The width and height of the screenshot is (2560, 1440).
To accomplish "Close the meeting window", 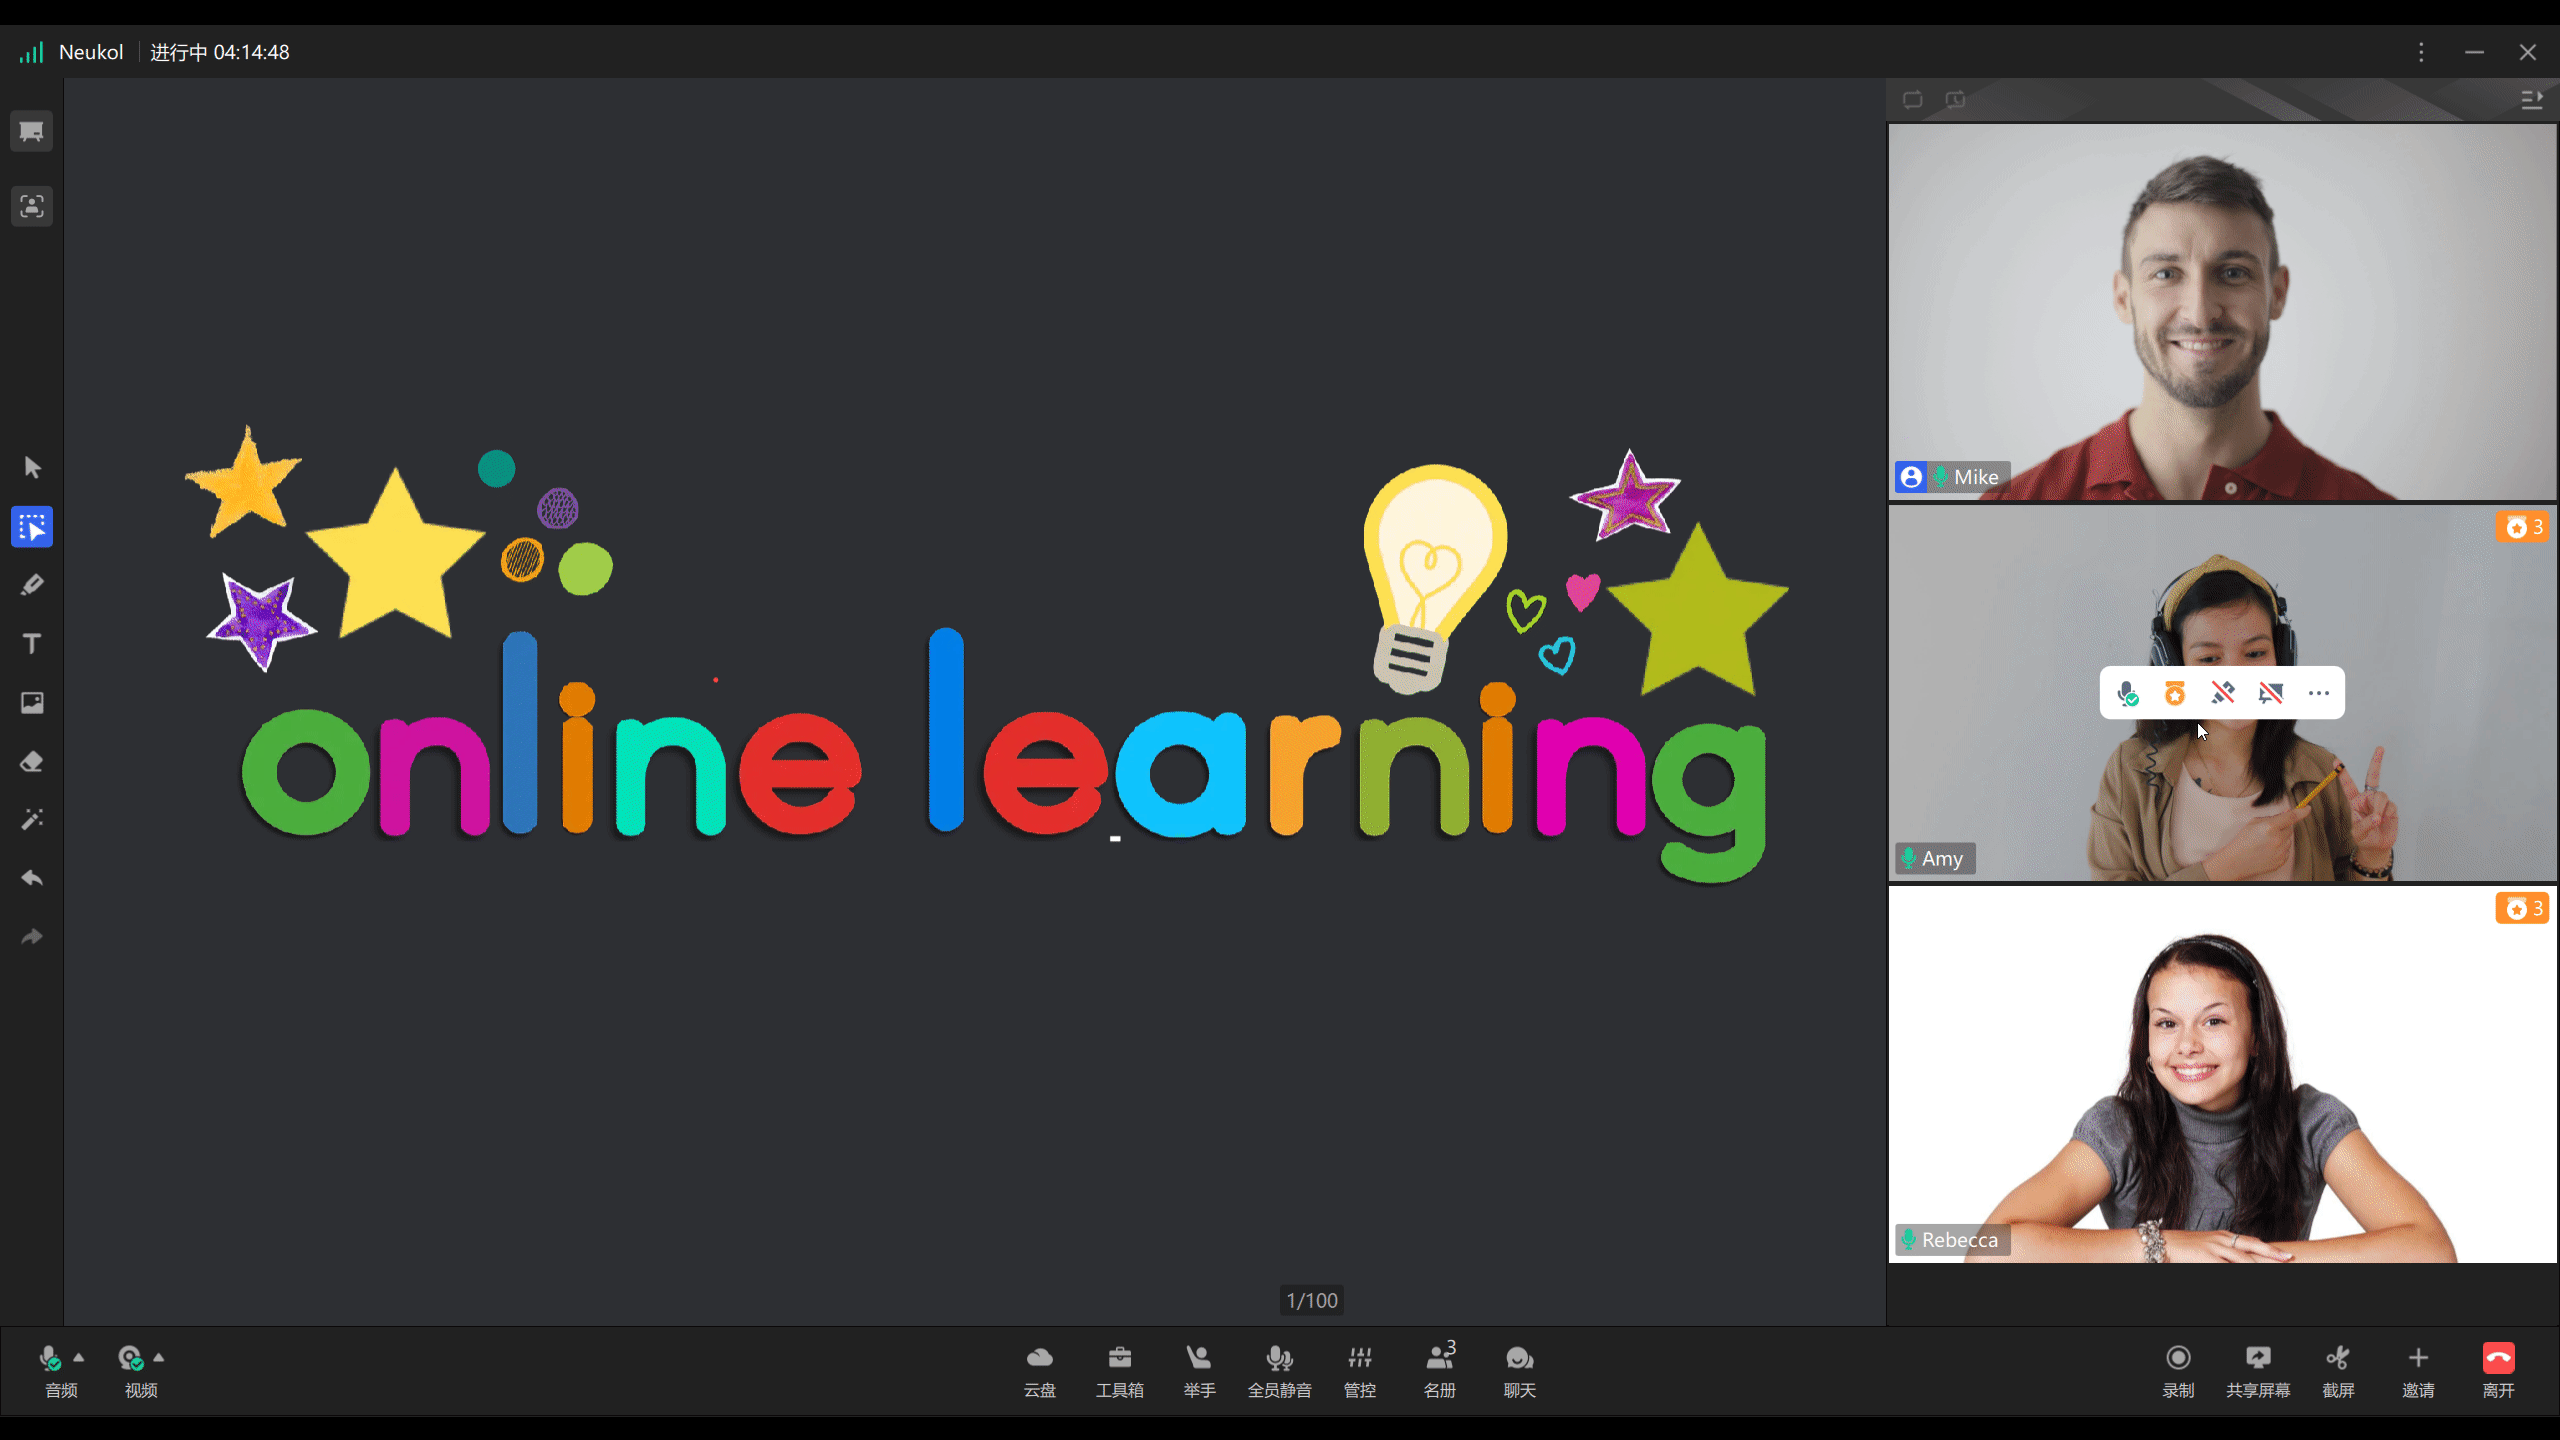I will click(x=2528, y=52).
